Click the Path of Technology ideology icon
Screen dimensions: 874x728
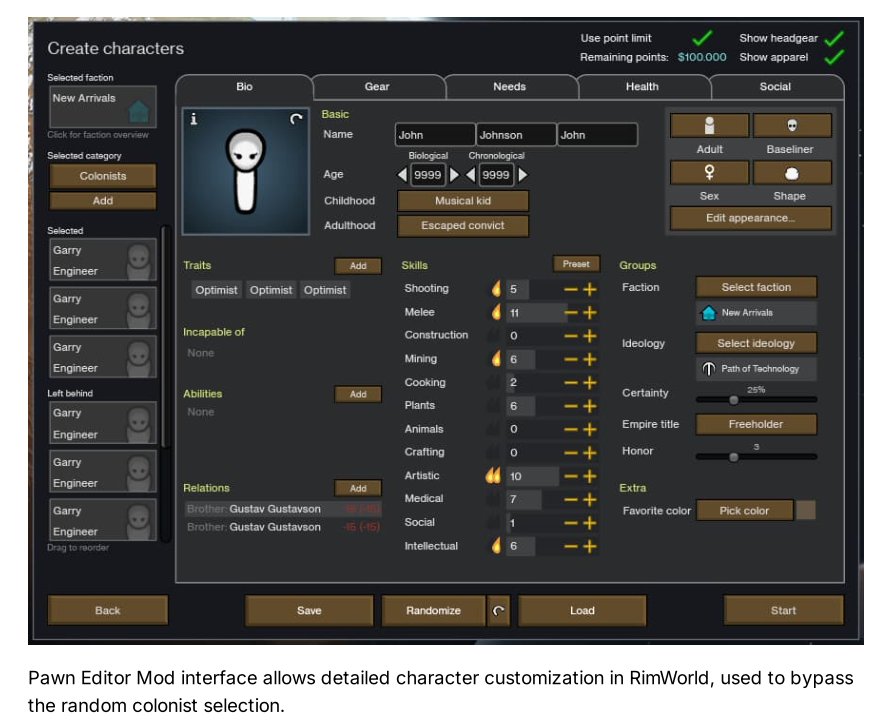708,368
